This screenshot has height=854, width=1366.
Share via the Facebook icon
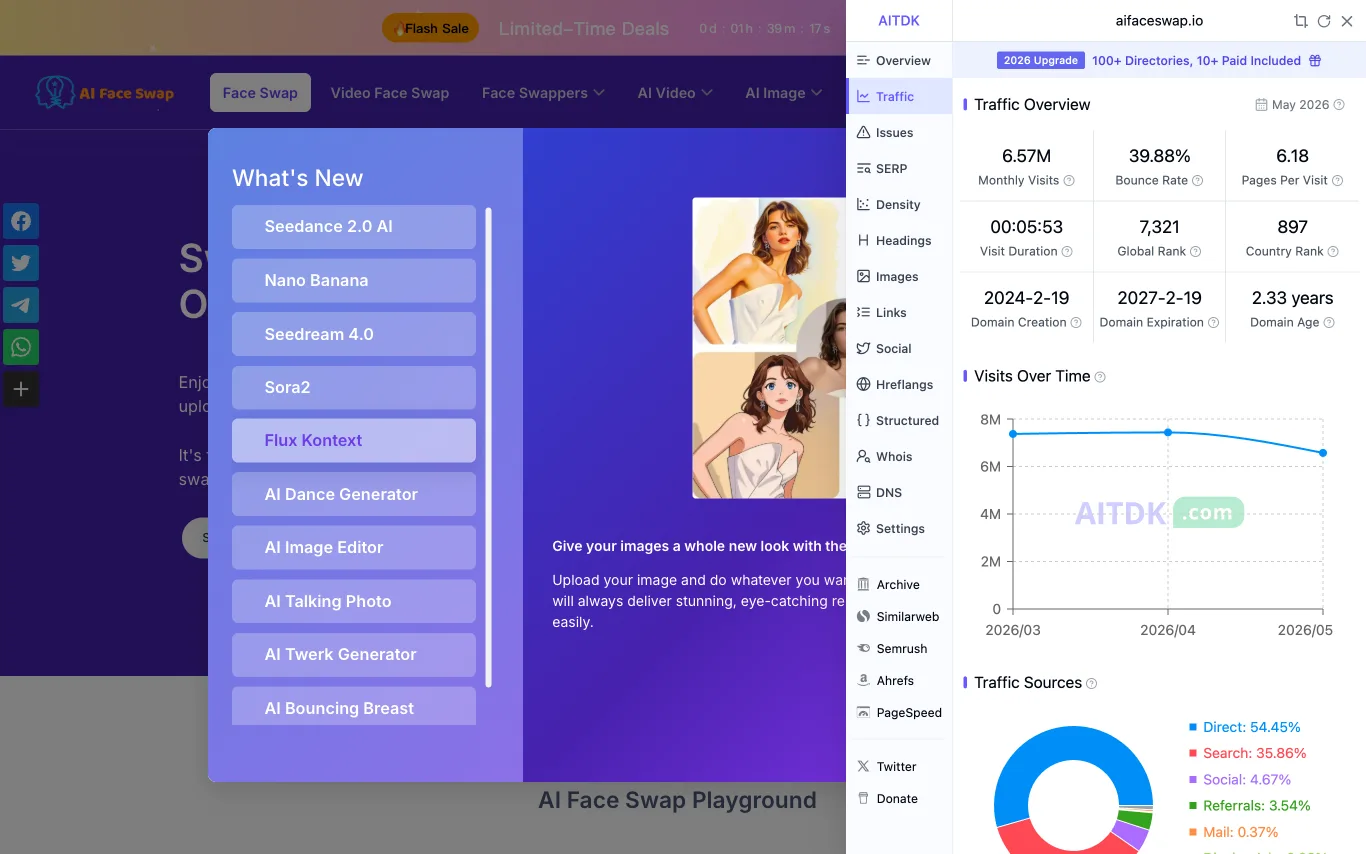click(x=21, y=221)
